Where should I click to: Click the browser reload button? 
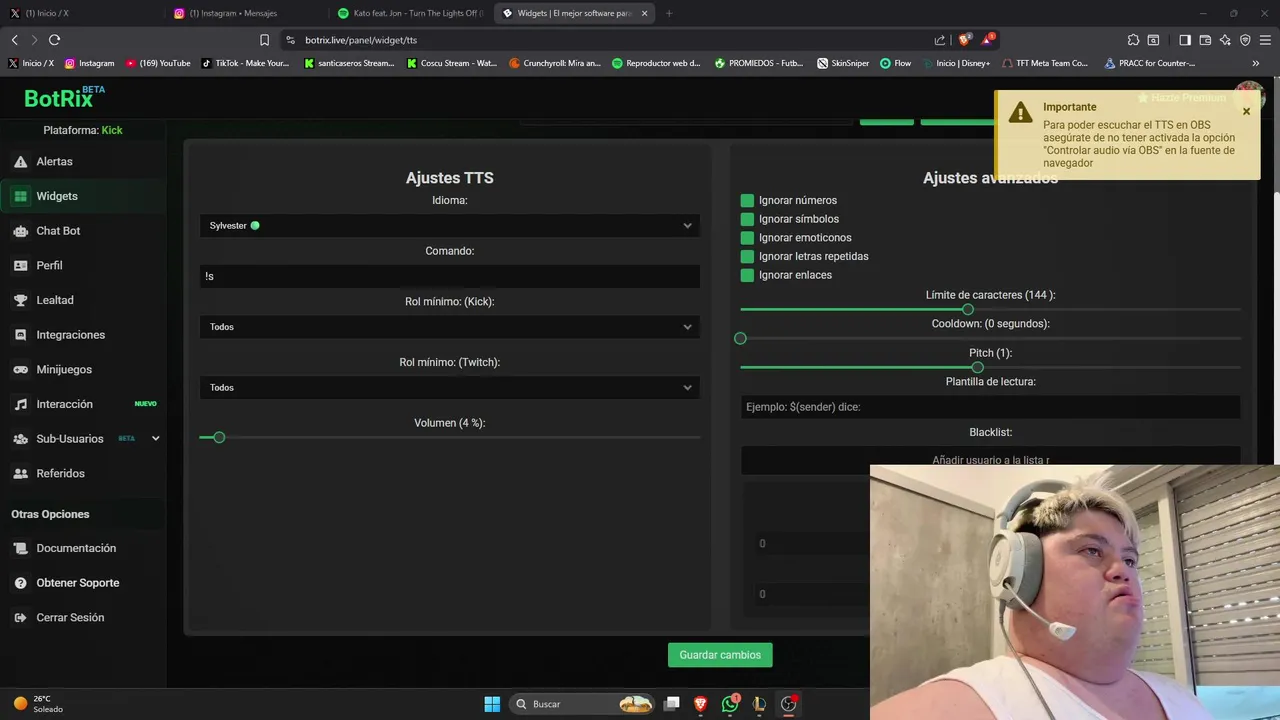(x=54, y=40)
